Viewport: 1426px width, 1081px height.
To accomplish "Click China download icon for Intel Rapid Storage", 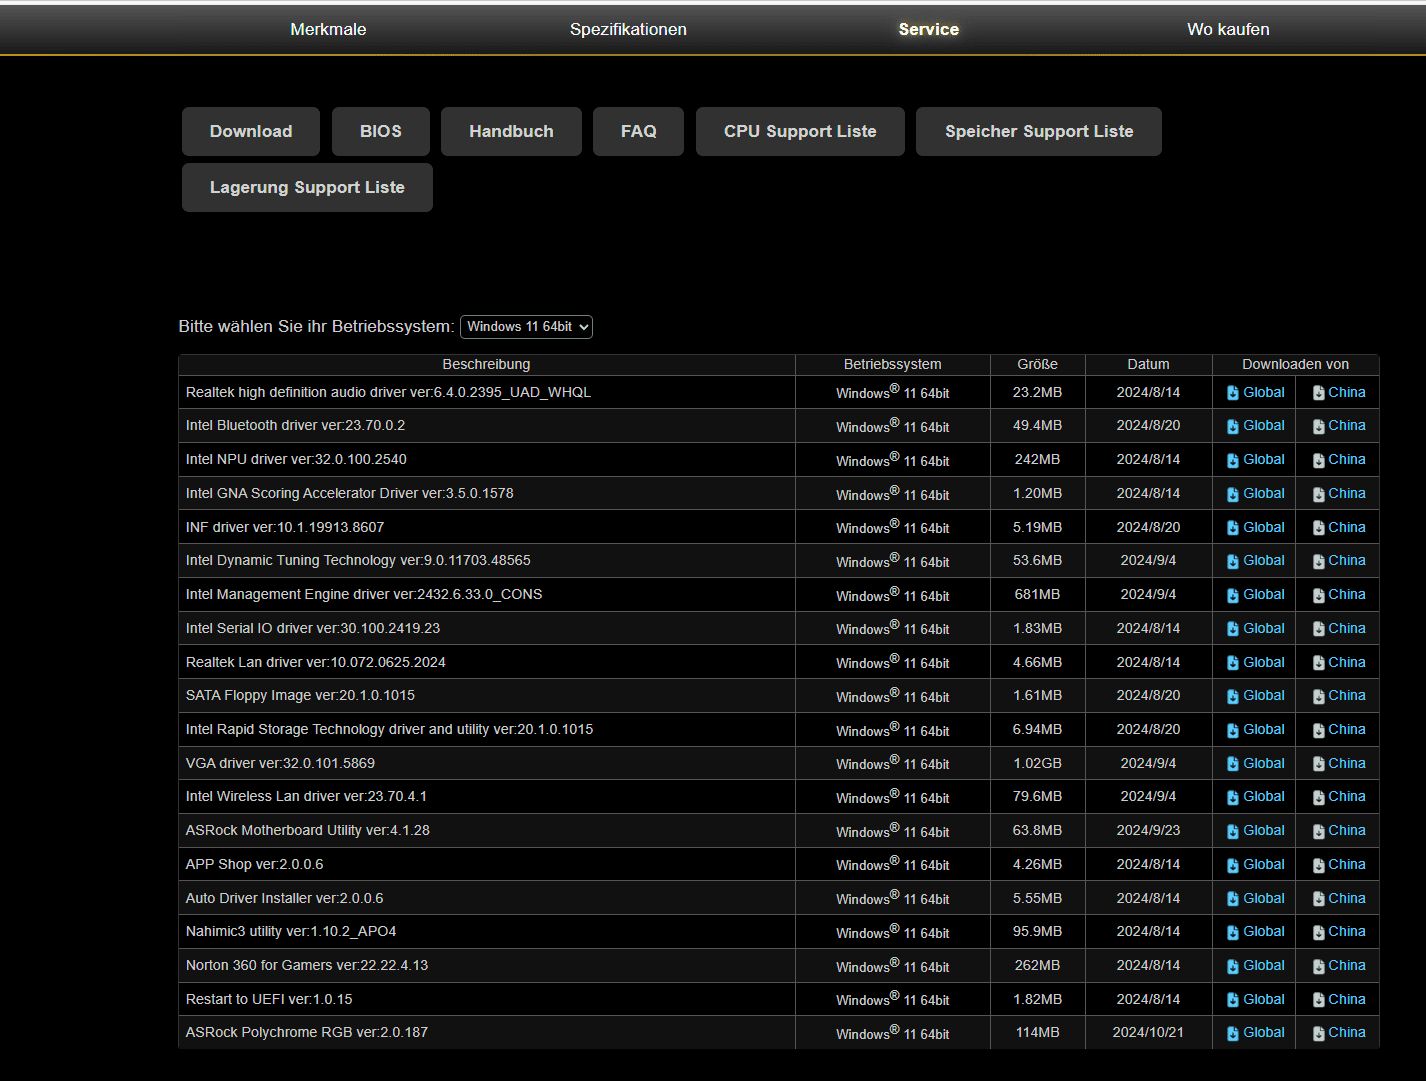I will pyautogui.click(x=1319, y=730).
